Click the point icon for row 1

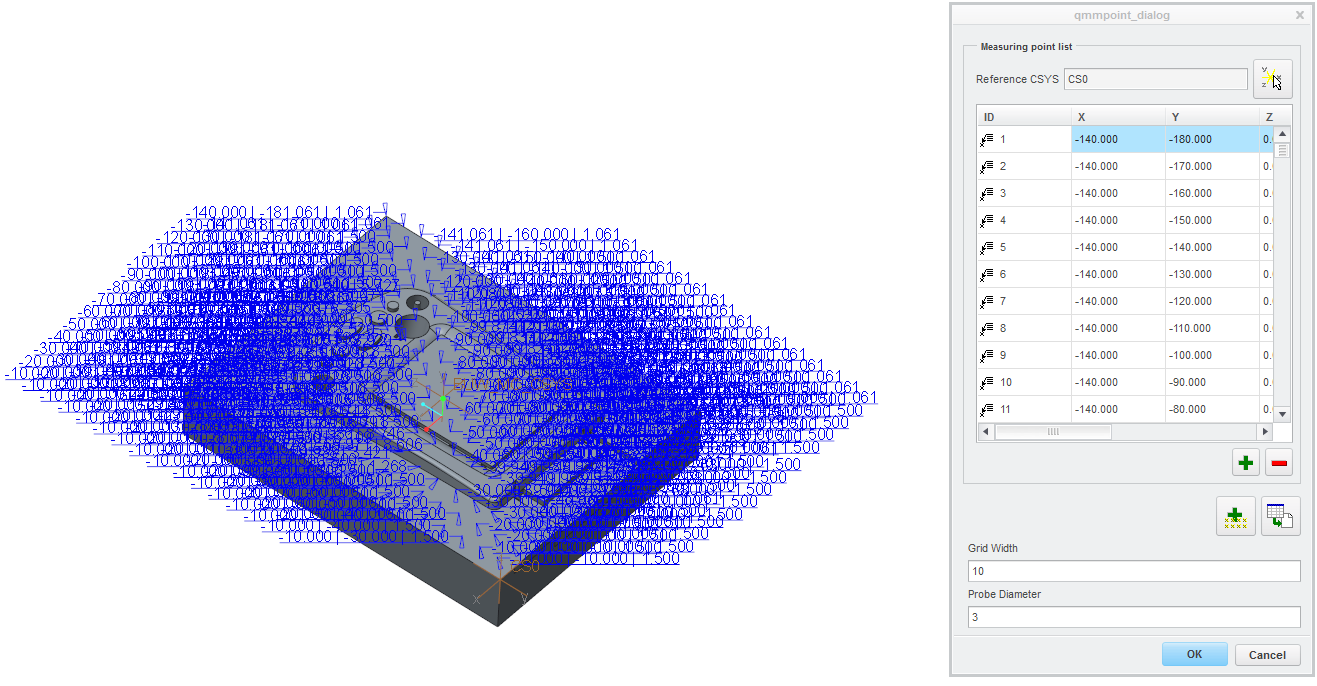point(987,140)
